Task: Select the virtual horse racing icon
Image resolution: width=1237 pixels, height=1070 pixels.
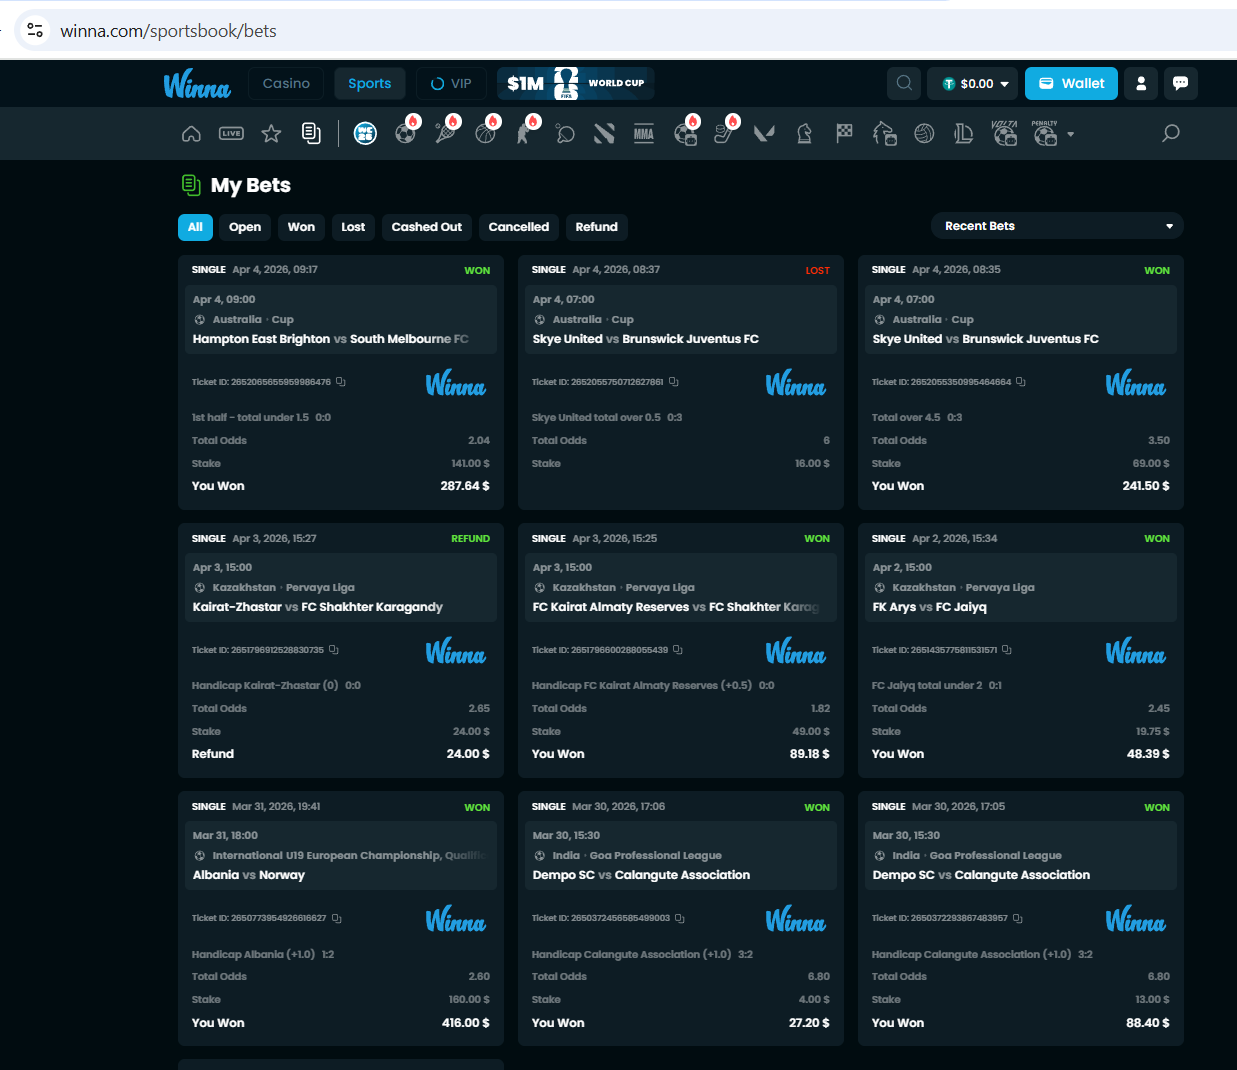Action: 884,134
